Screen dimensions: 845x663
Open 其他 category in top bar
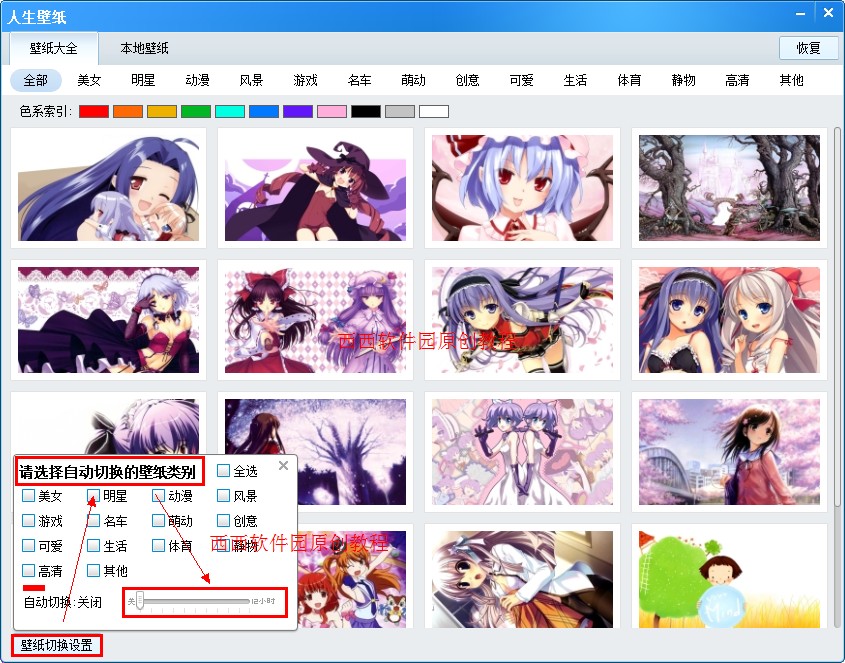click(791, 80)
